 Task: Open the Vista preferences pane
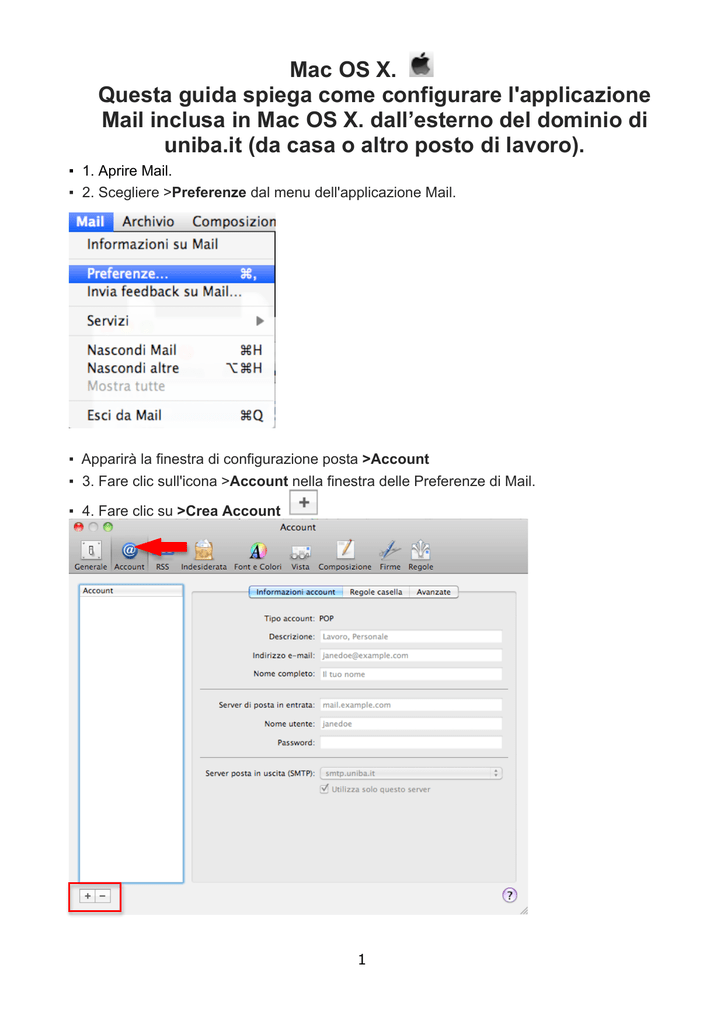[x=300, y=556]
